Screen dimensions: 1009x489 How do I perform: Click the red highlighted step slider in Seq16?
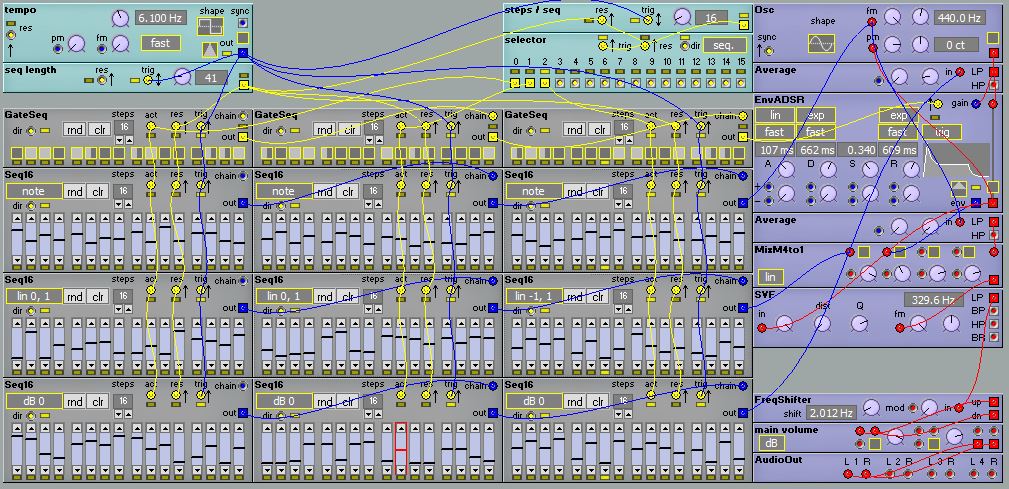pyautogui.click(x=401, y=448)
